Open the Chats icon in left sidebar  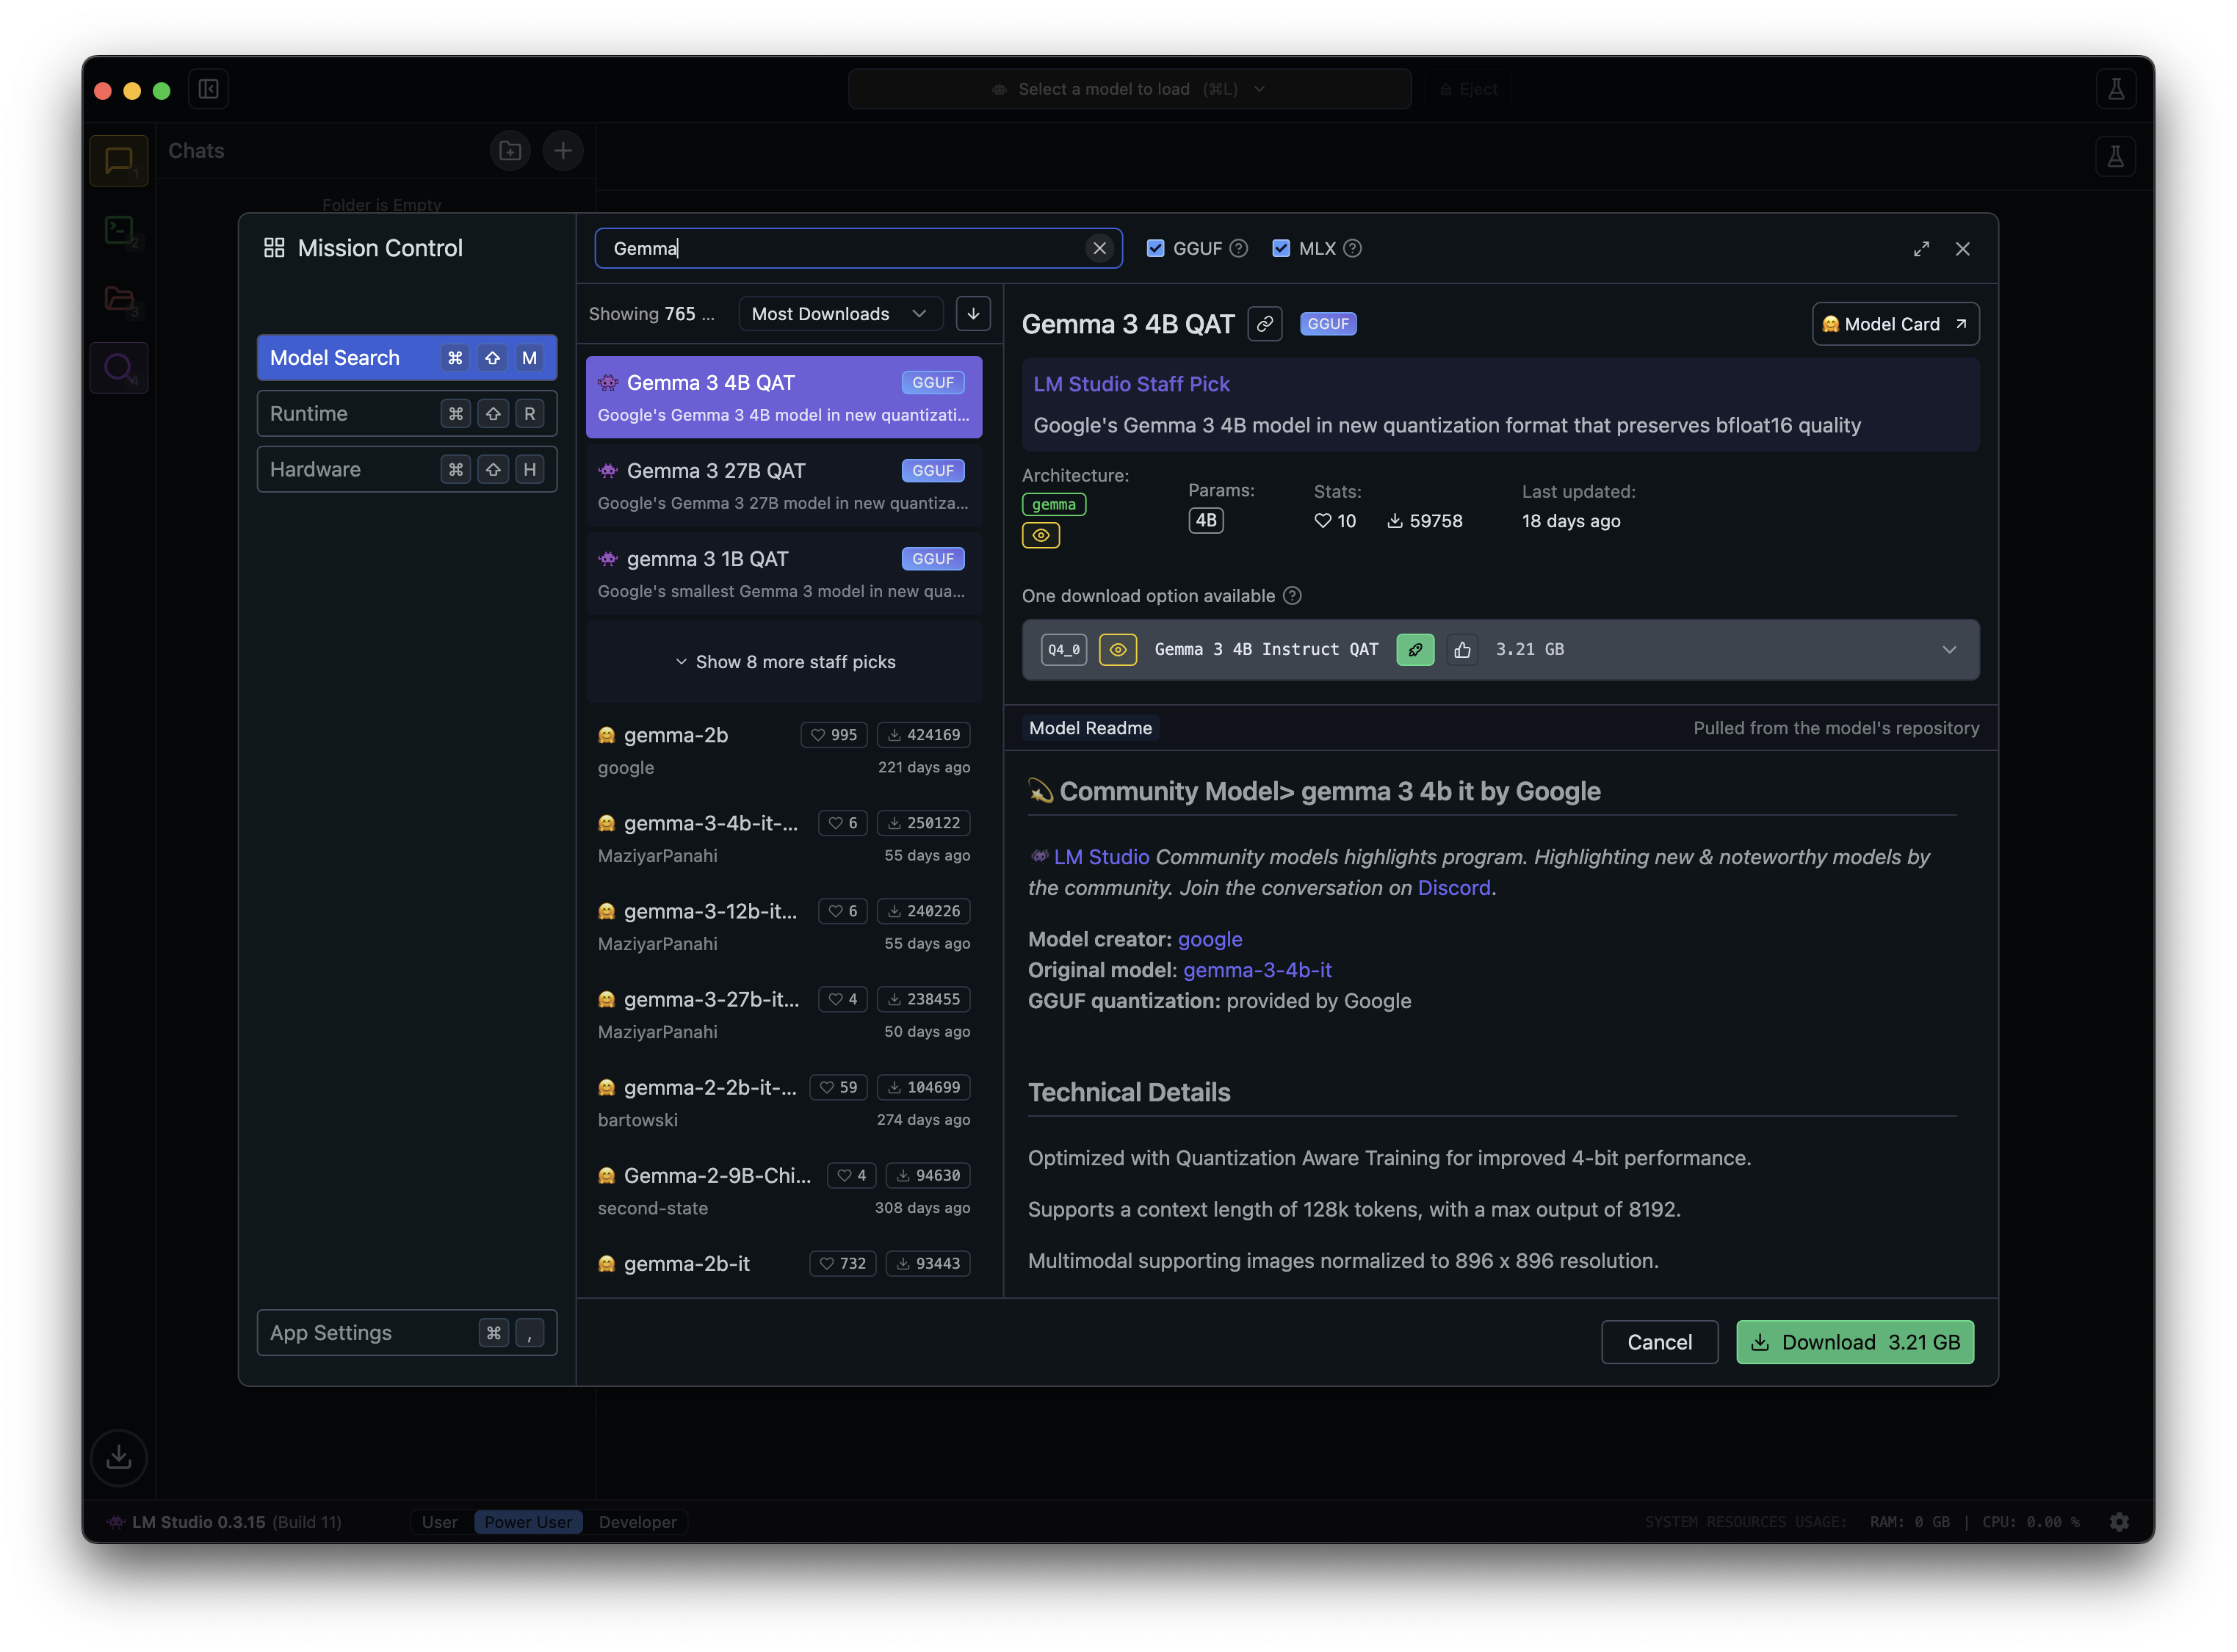point(119,160)
